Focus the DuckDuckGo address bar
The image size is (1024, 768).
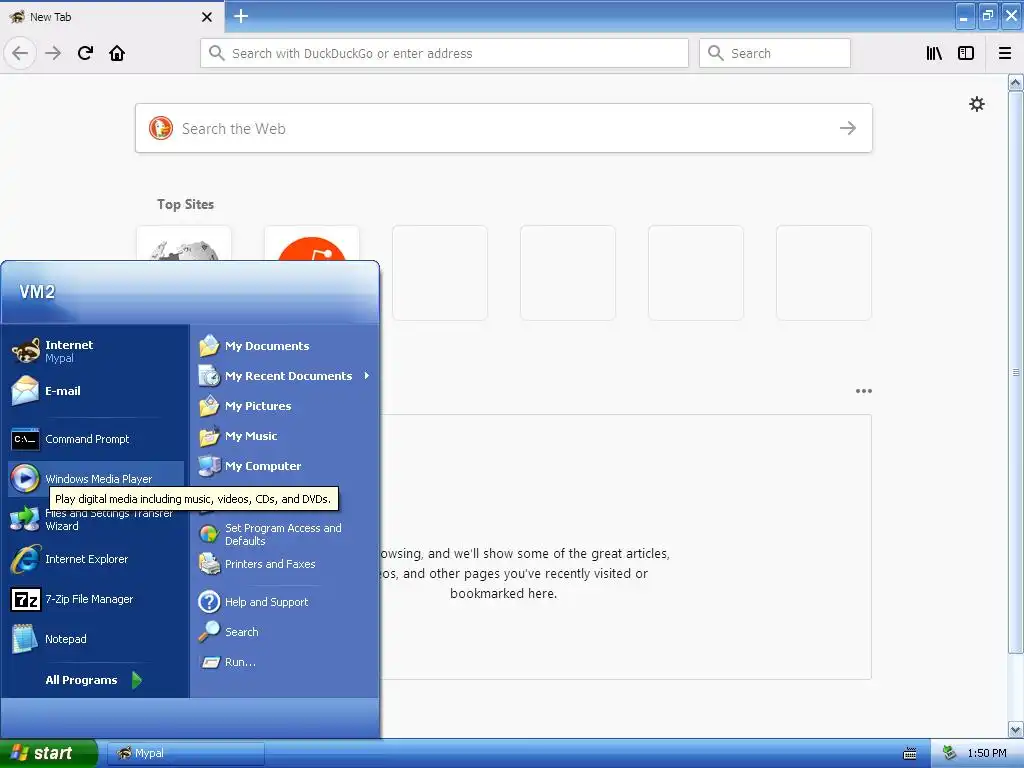coord(444,53)
